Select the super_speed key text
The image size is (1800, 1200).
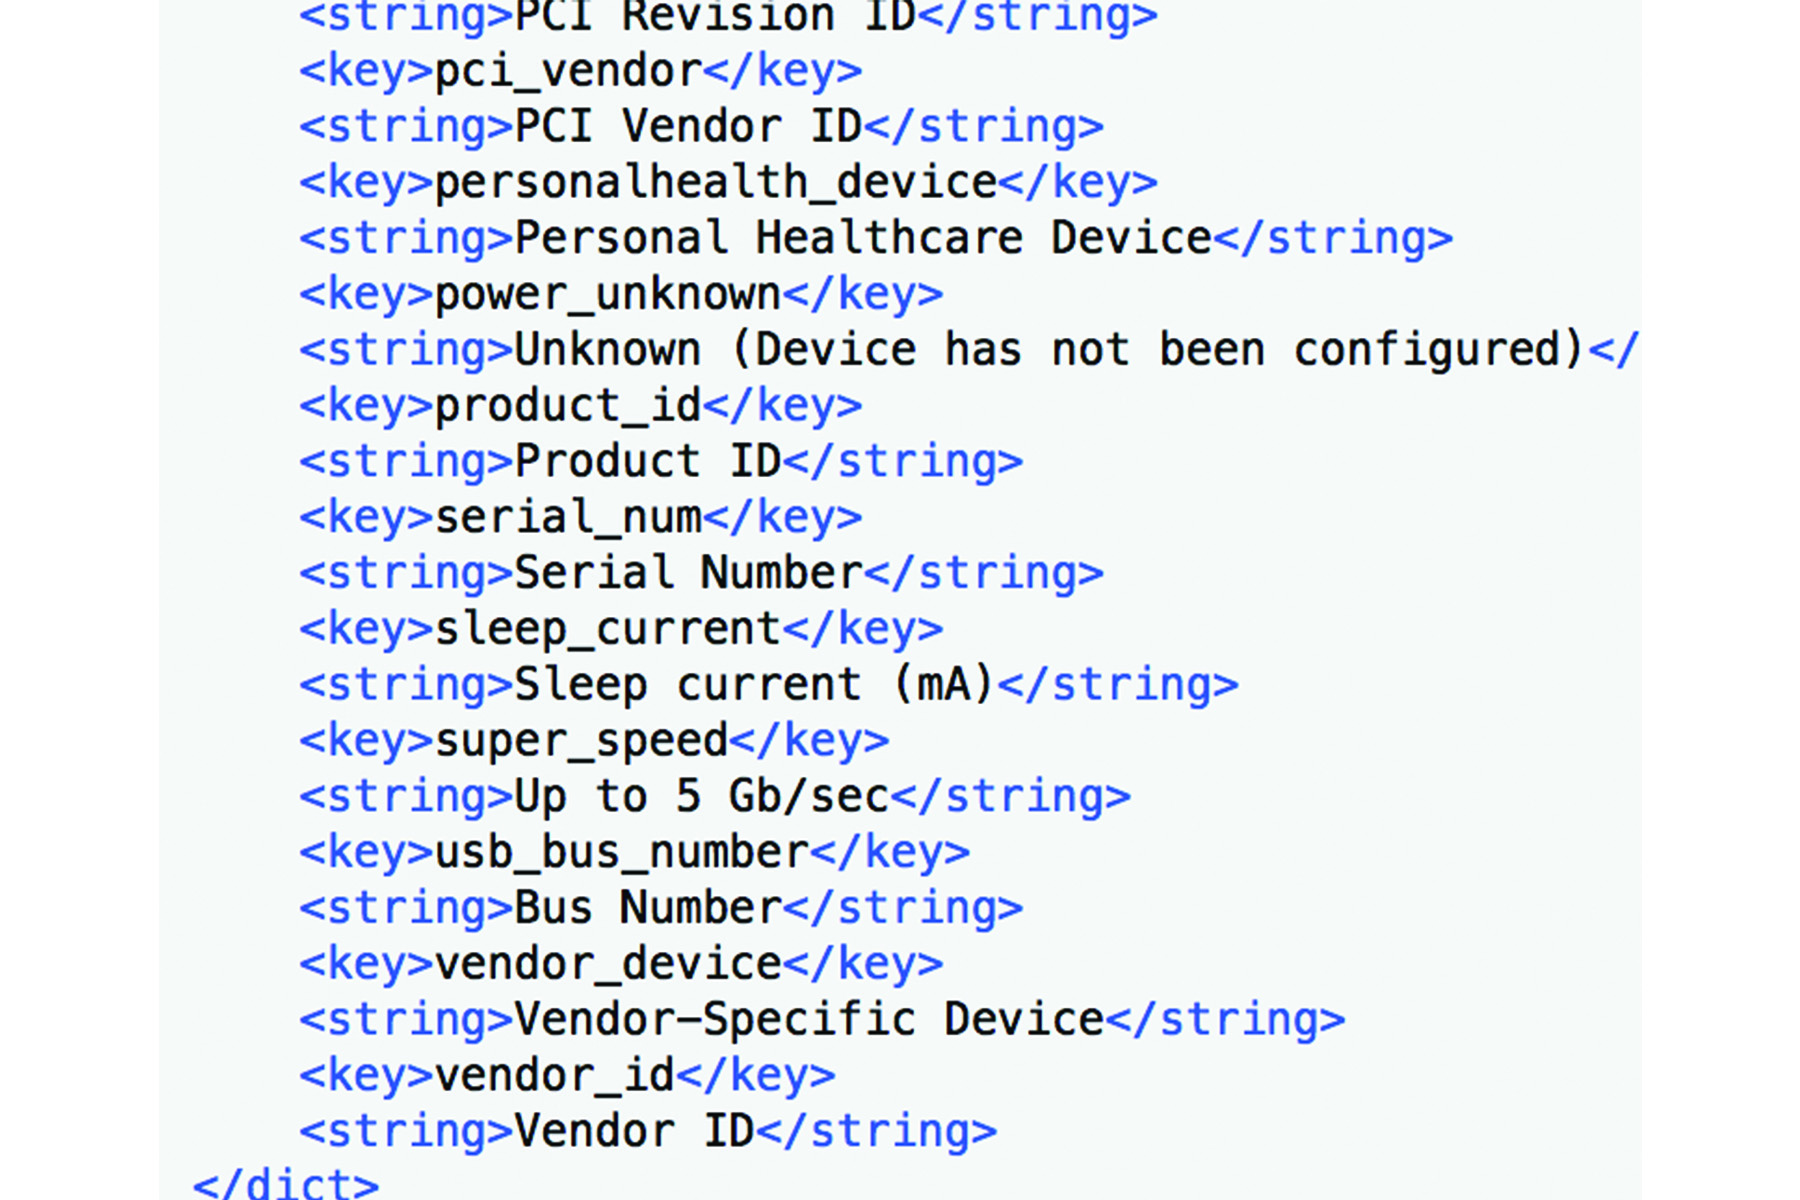581,741
